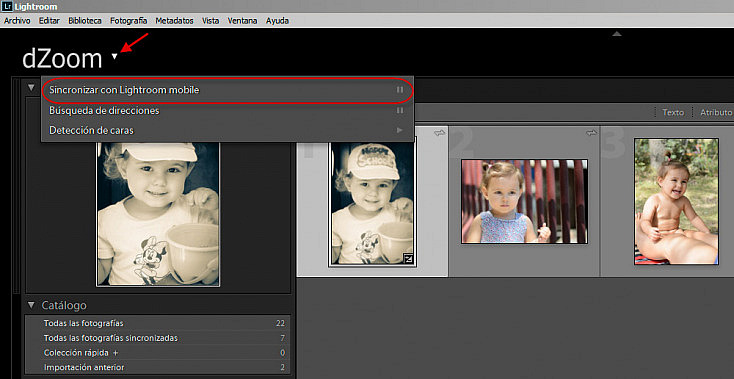
Task: Click the dZoom identity plate text
Action: pos(62,58)
